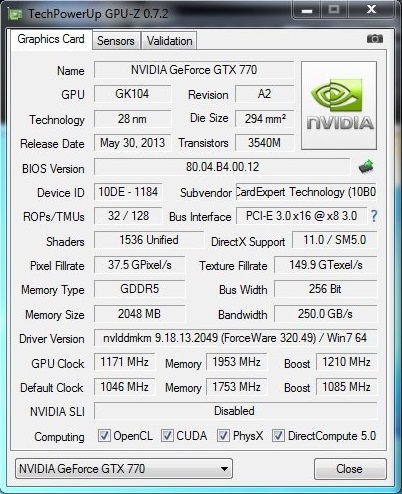The height and width of the screenshot is (494, 402).
Task: Click the Driver Version label
Action: (x=52, y=339)
